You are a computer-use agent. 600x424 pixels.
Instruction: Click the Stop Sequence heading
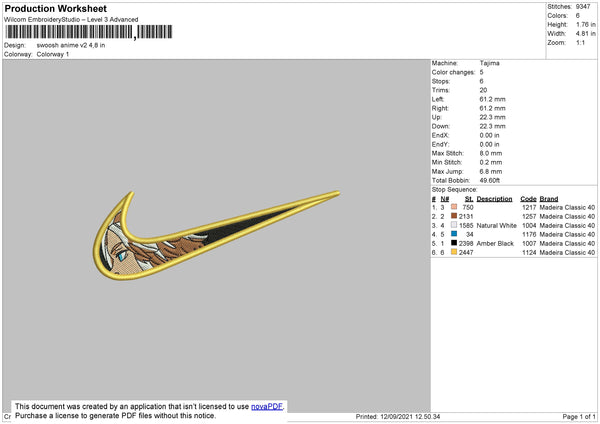click(455, 190)
